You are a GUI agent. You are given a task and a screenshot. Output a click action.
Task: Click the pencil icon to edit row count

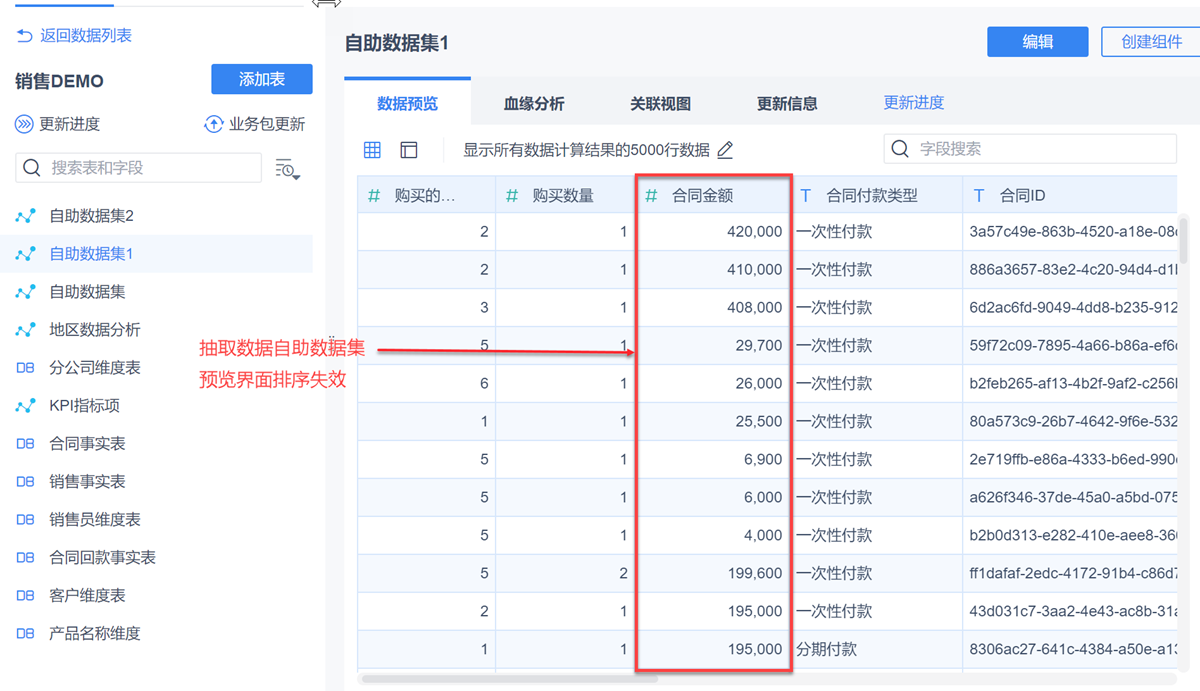[x=726, y=150]
